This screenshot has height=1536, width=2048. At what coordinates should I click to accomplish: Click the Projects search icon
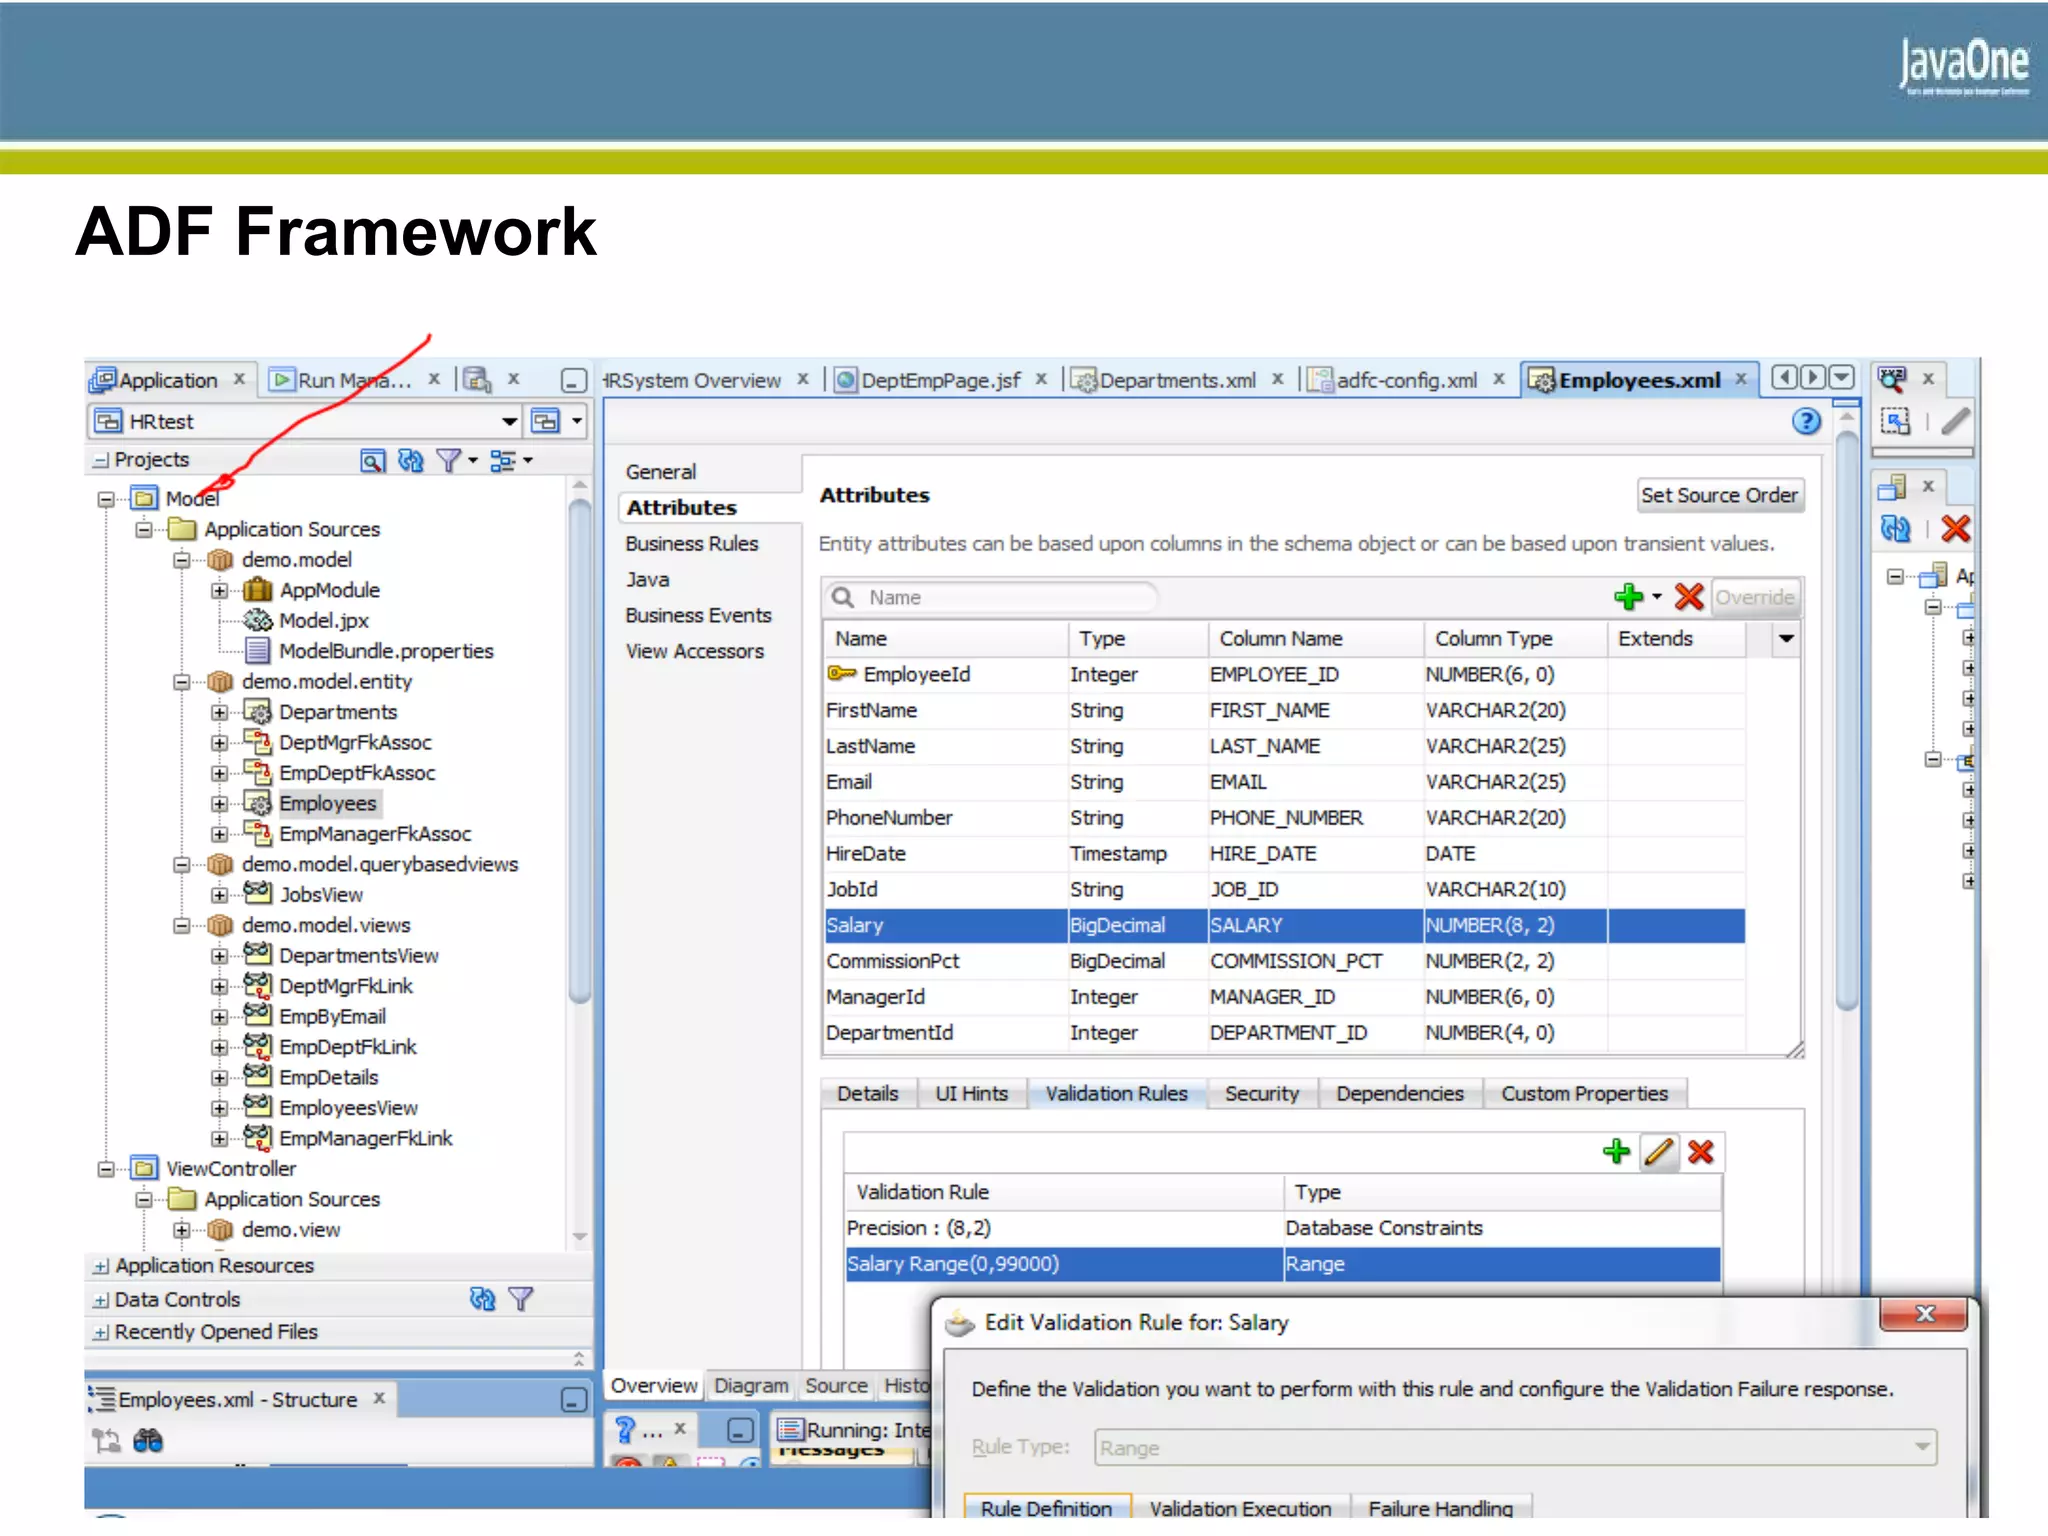(x=372, y=460)
